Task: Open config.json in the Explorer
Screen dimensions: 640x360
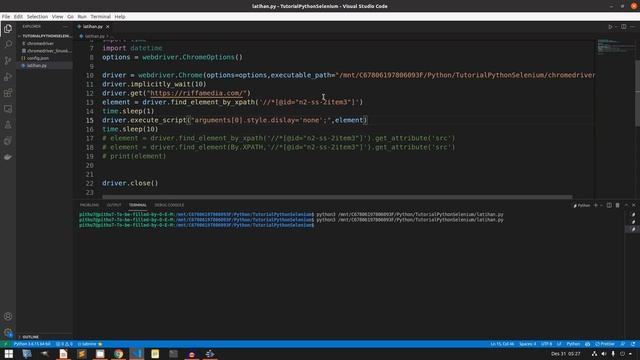Action: pyautogui.click(x=38, y=58)
